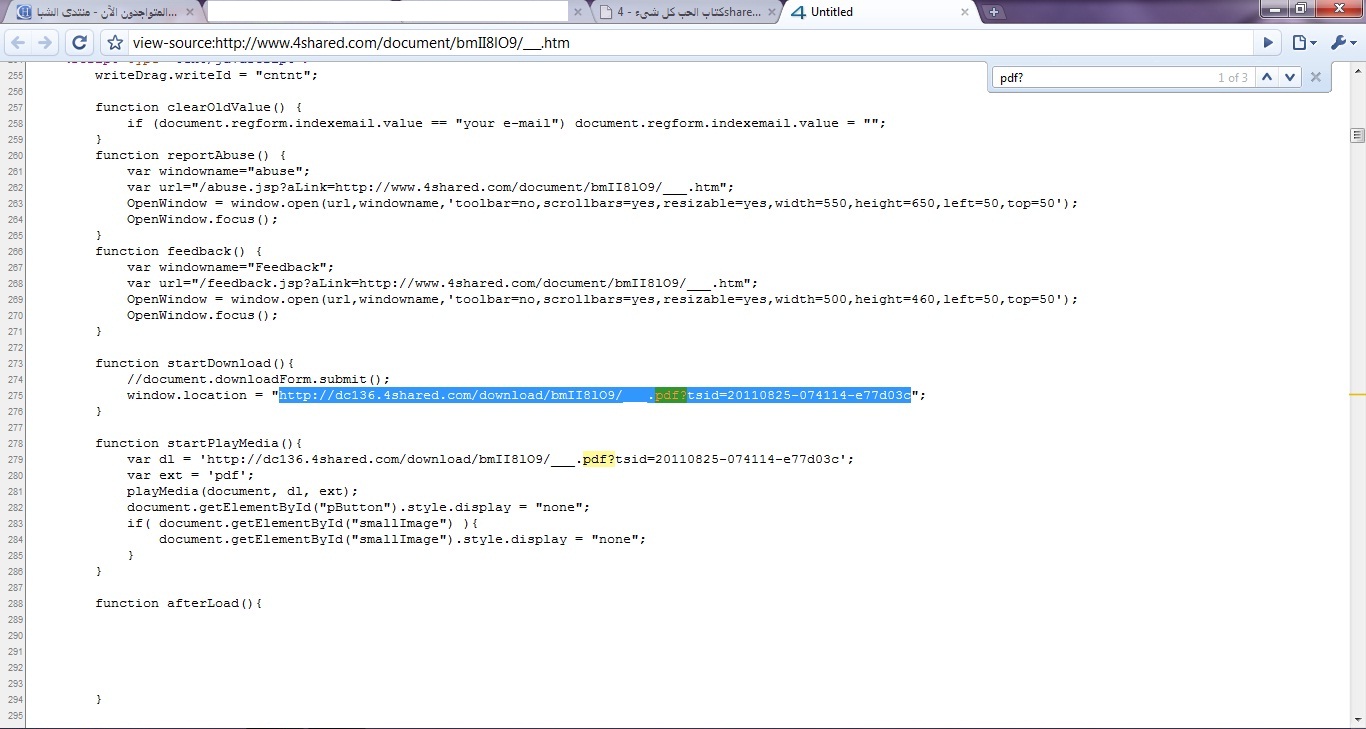Click the highlighted download URL on line 275
This screenshot has width=1366, height=729.
(594, 395)
